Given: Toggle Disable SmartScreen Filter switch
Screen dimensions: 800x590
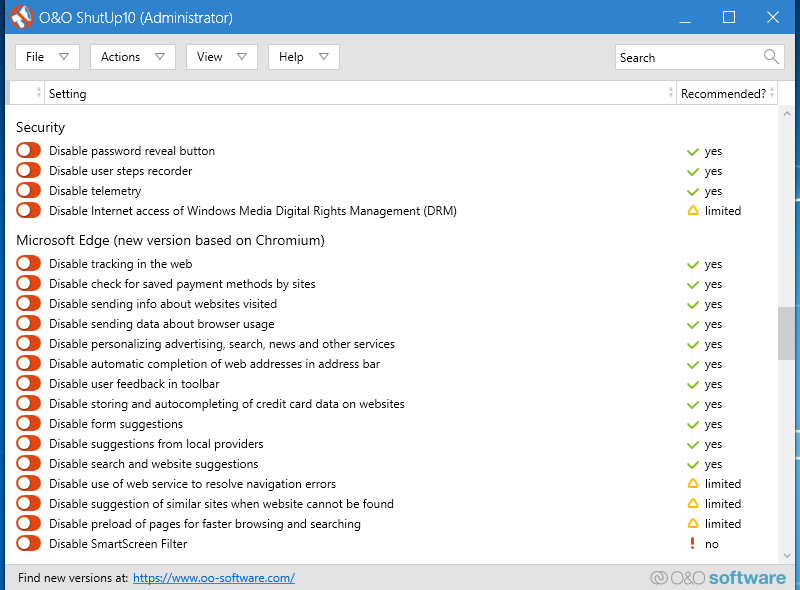Looking at the screenshot, I should [28, 543].
